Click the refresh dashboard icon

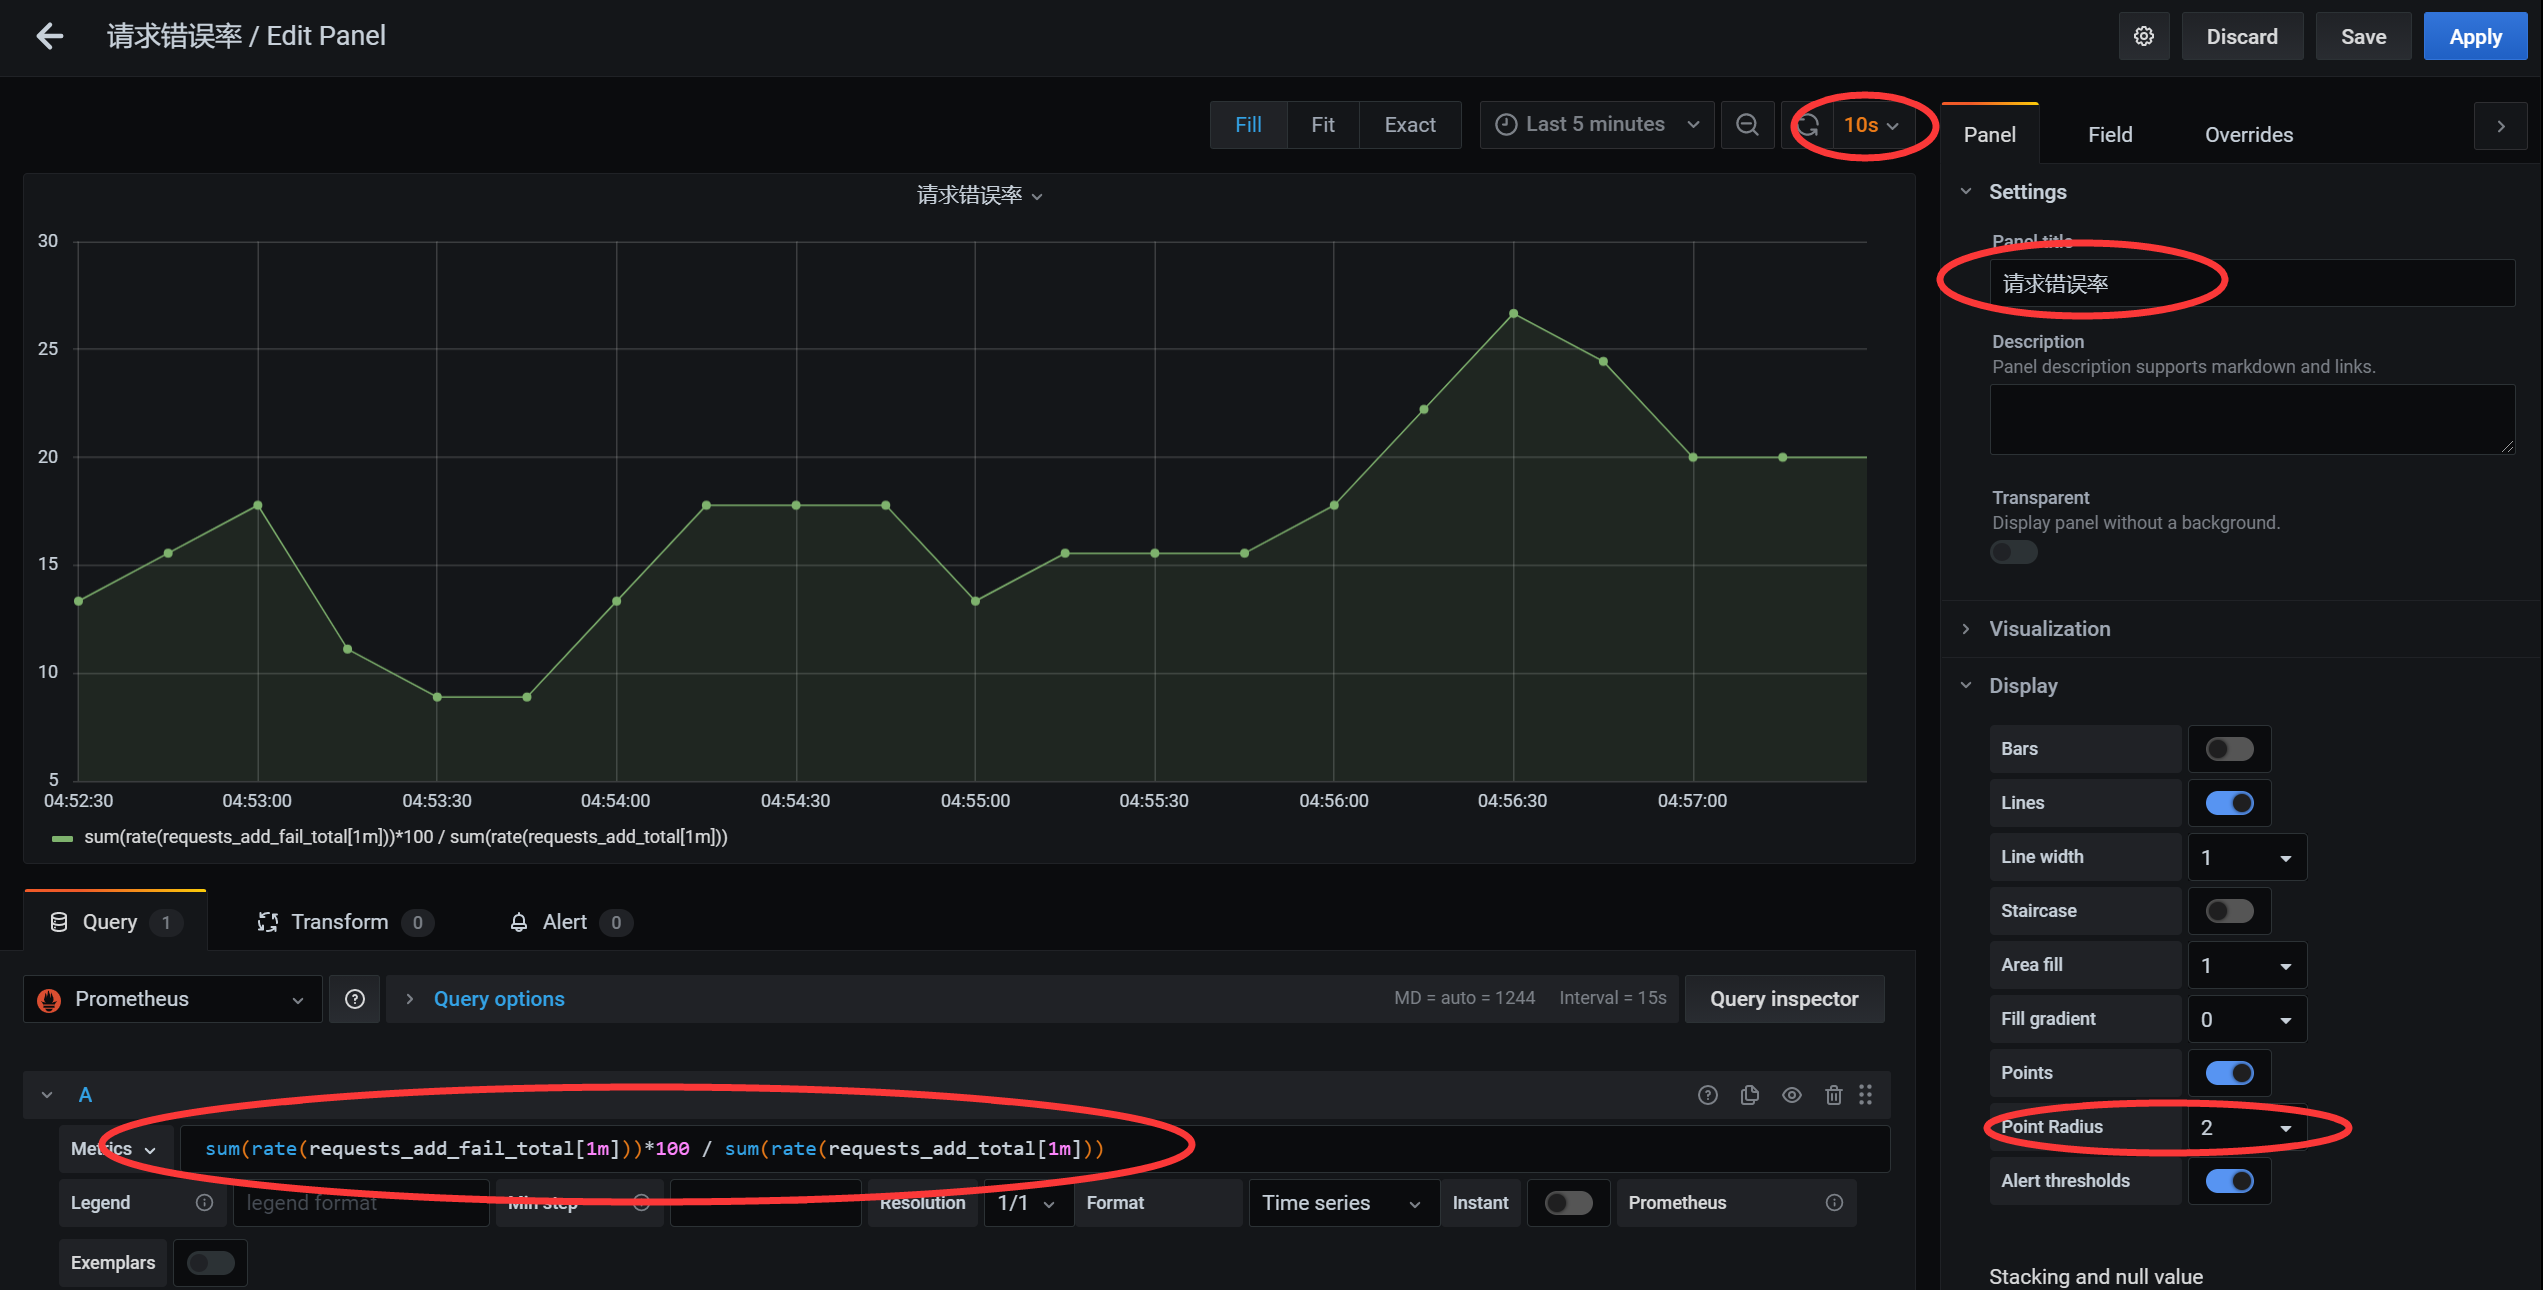click(1808, 125)
